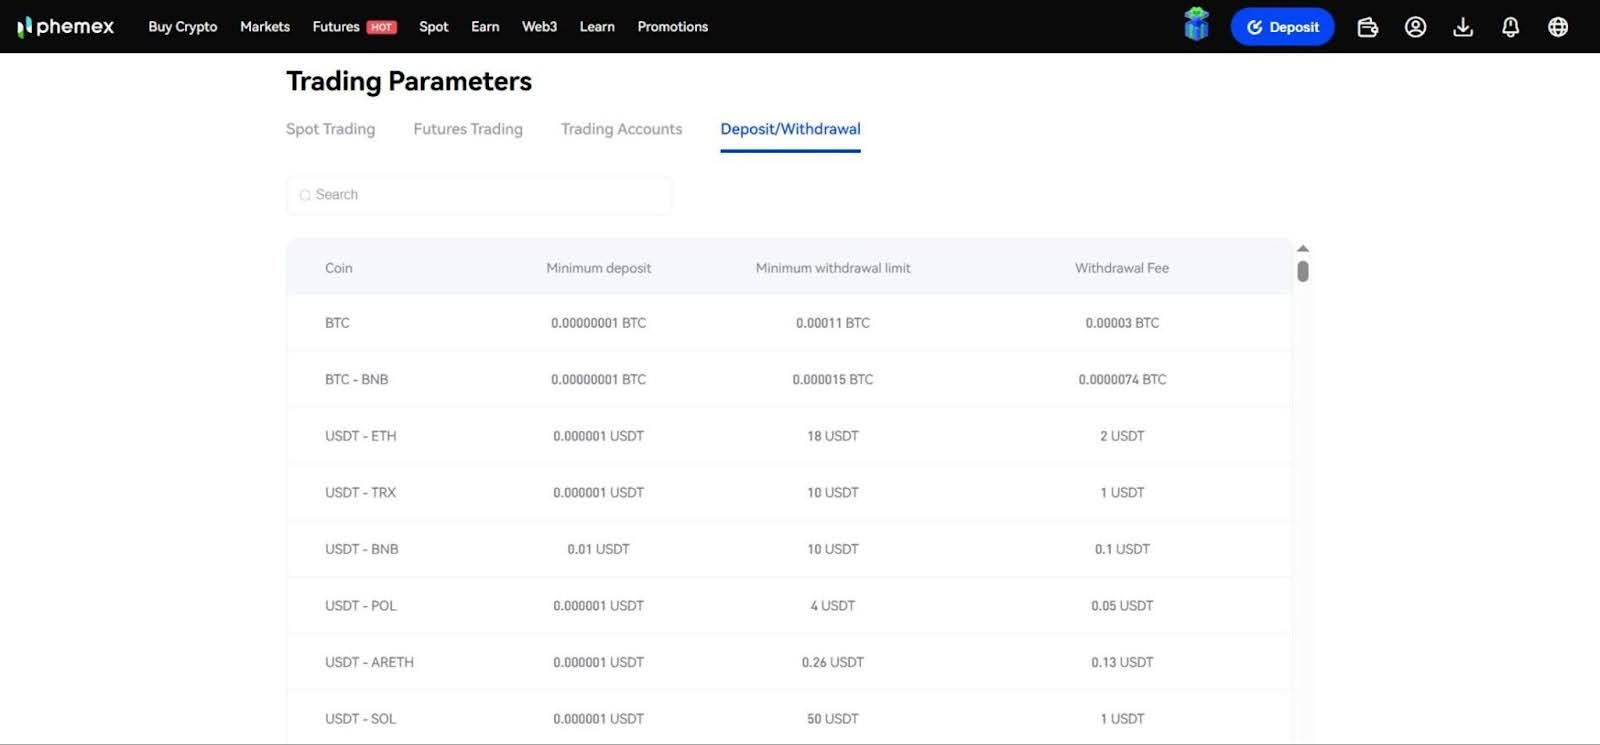Select the USDT - POL coin cell
The width and height of the screenshot is (1600, 745).
360,606
